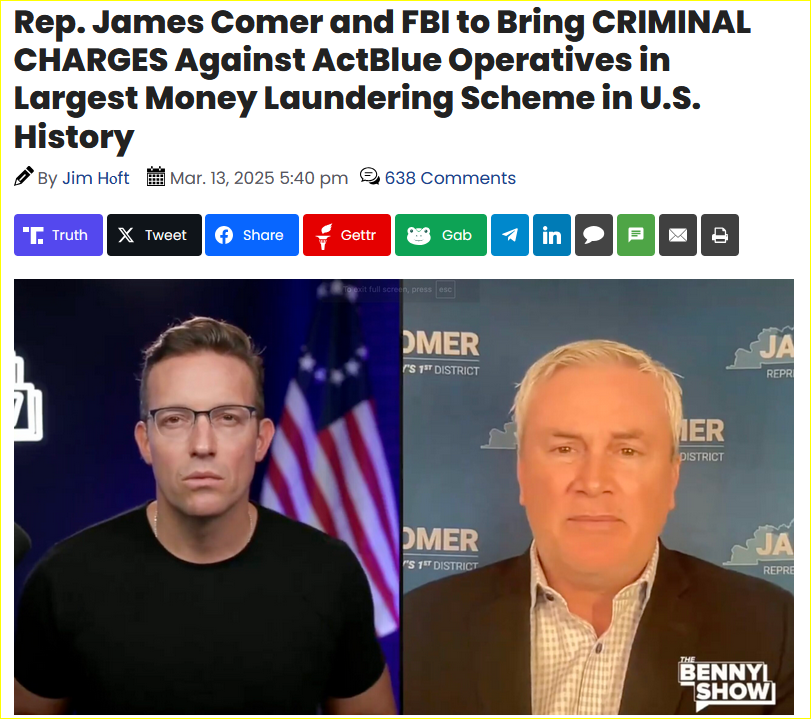Open author Jim Hoft's page
This screenshot has height=719, width=811.
point(96,178)
